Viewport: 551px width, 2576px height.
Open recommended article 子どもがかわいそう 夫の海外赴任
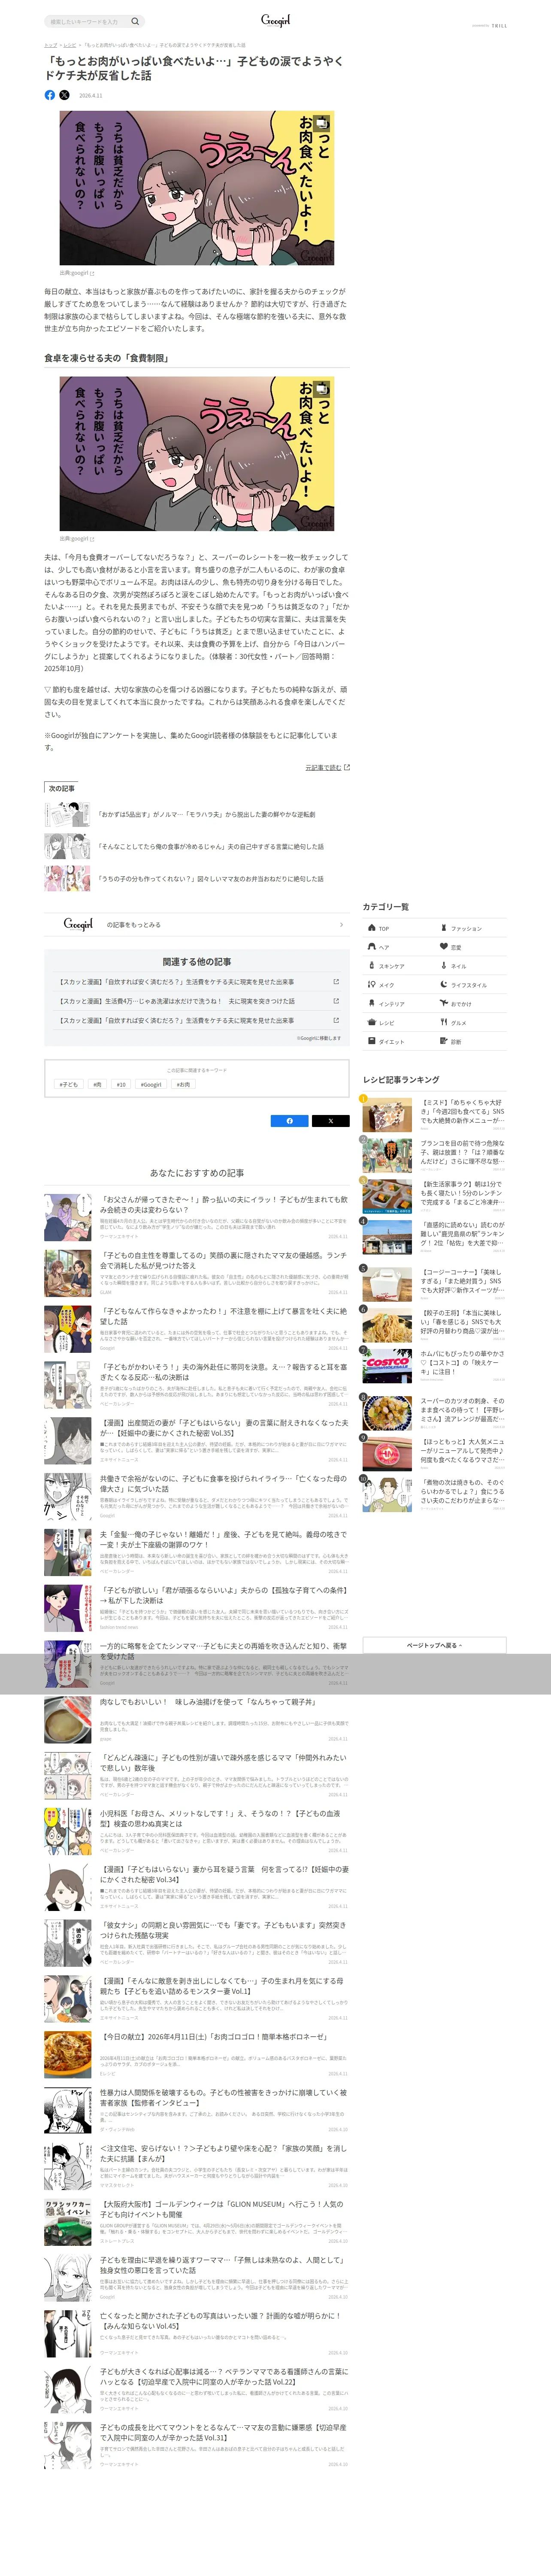[197, 1385]
